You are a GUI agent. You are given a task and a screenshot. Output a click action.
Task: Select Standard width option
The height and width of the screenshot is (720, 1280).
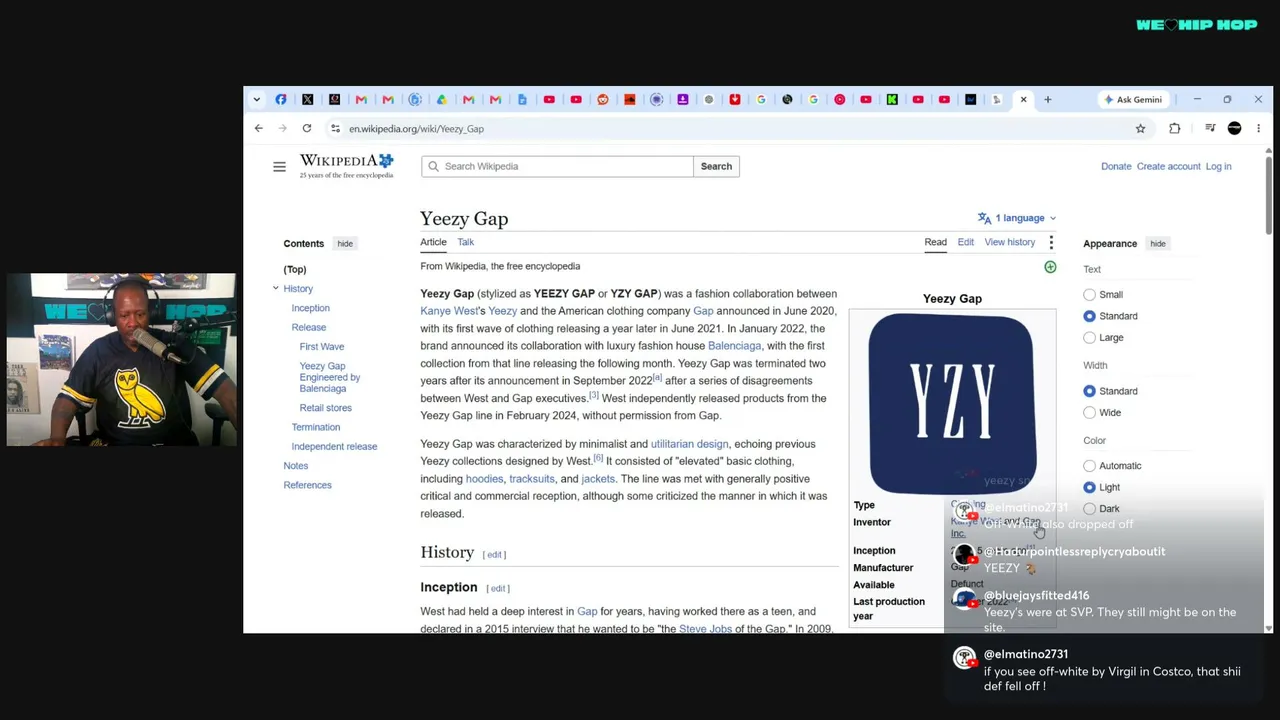point(1089,391)
